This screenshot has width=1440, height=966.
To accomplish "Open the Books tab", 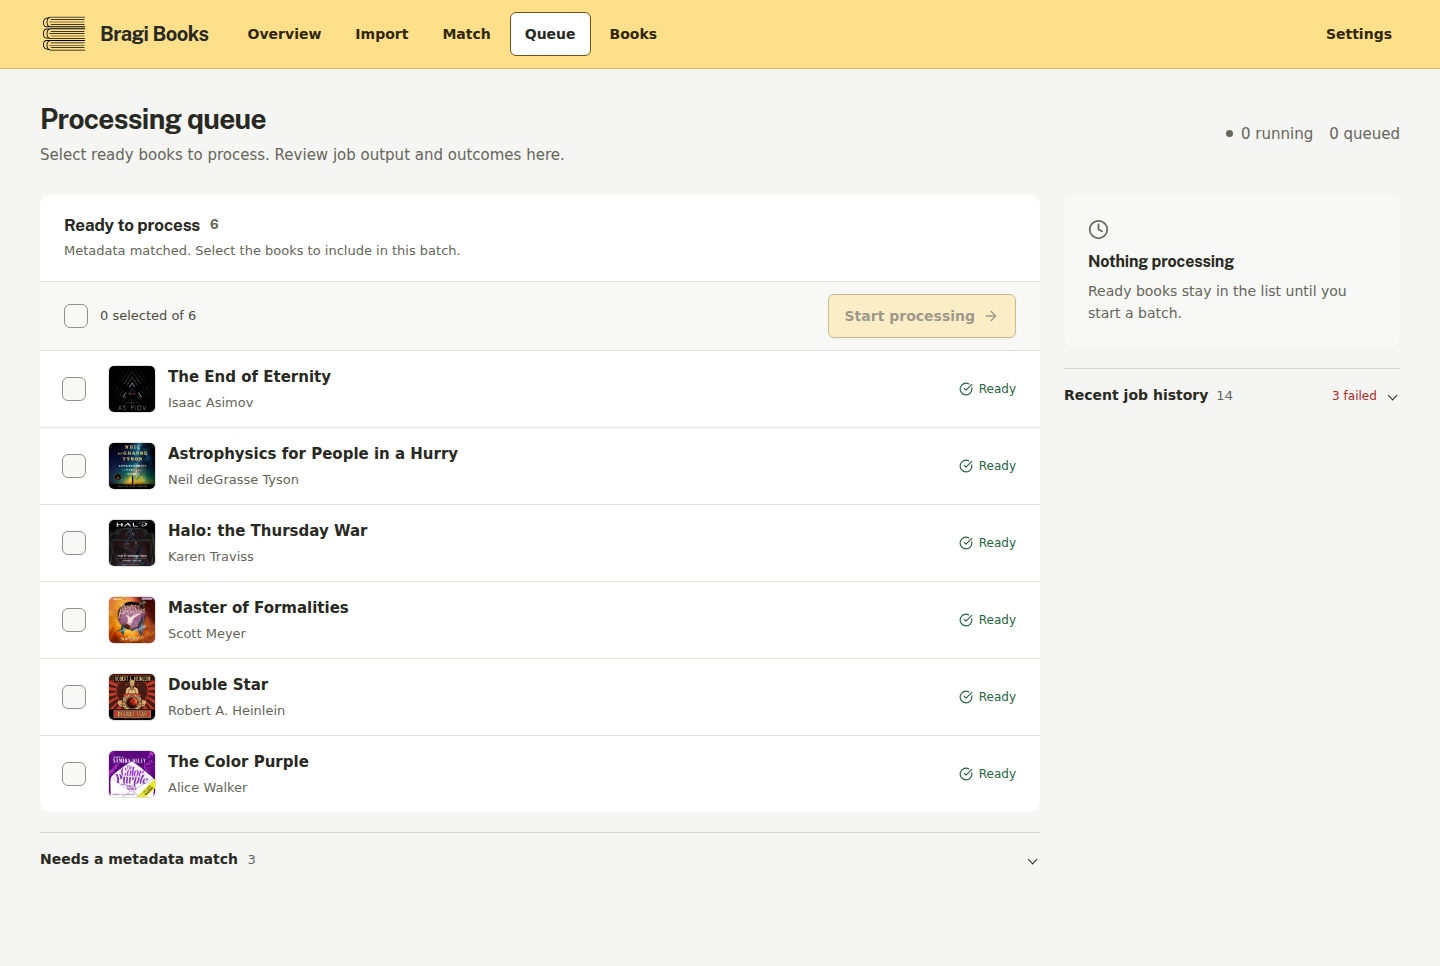I will click(633, 34).
